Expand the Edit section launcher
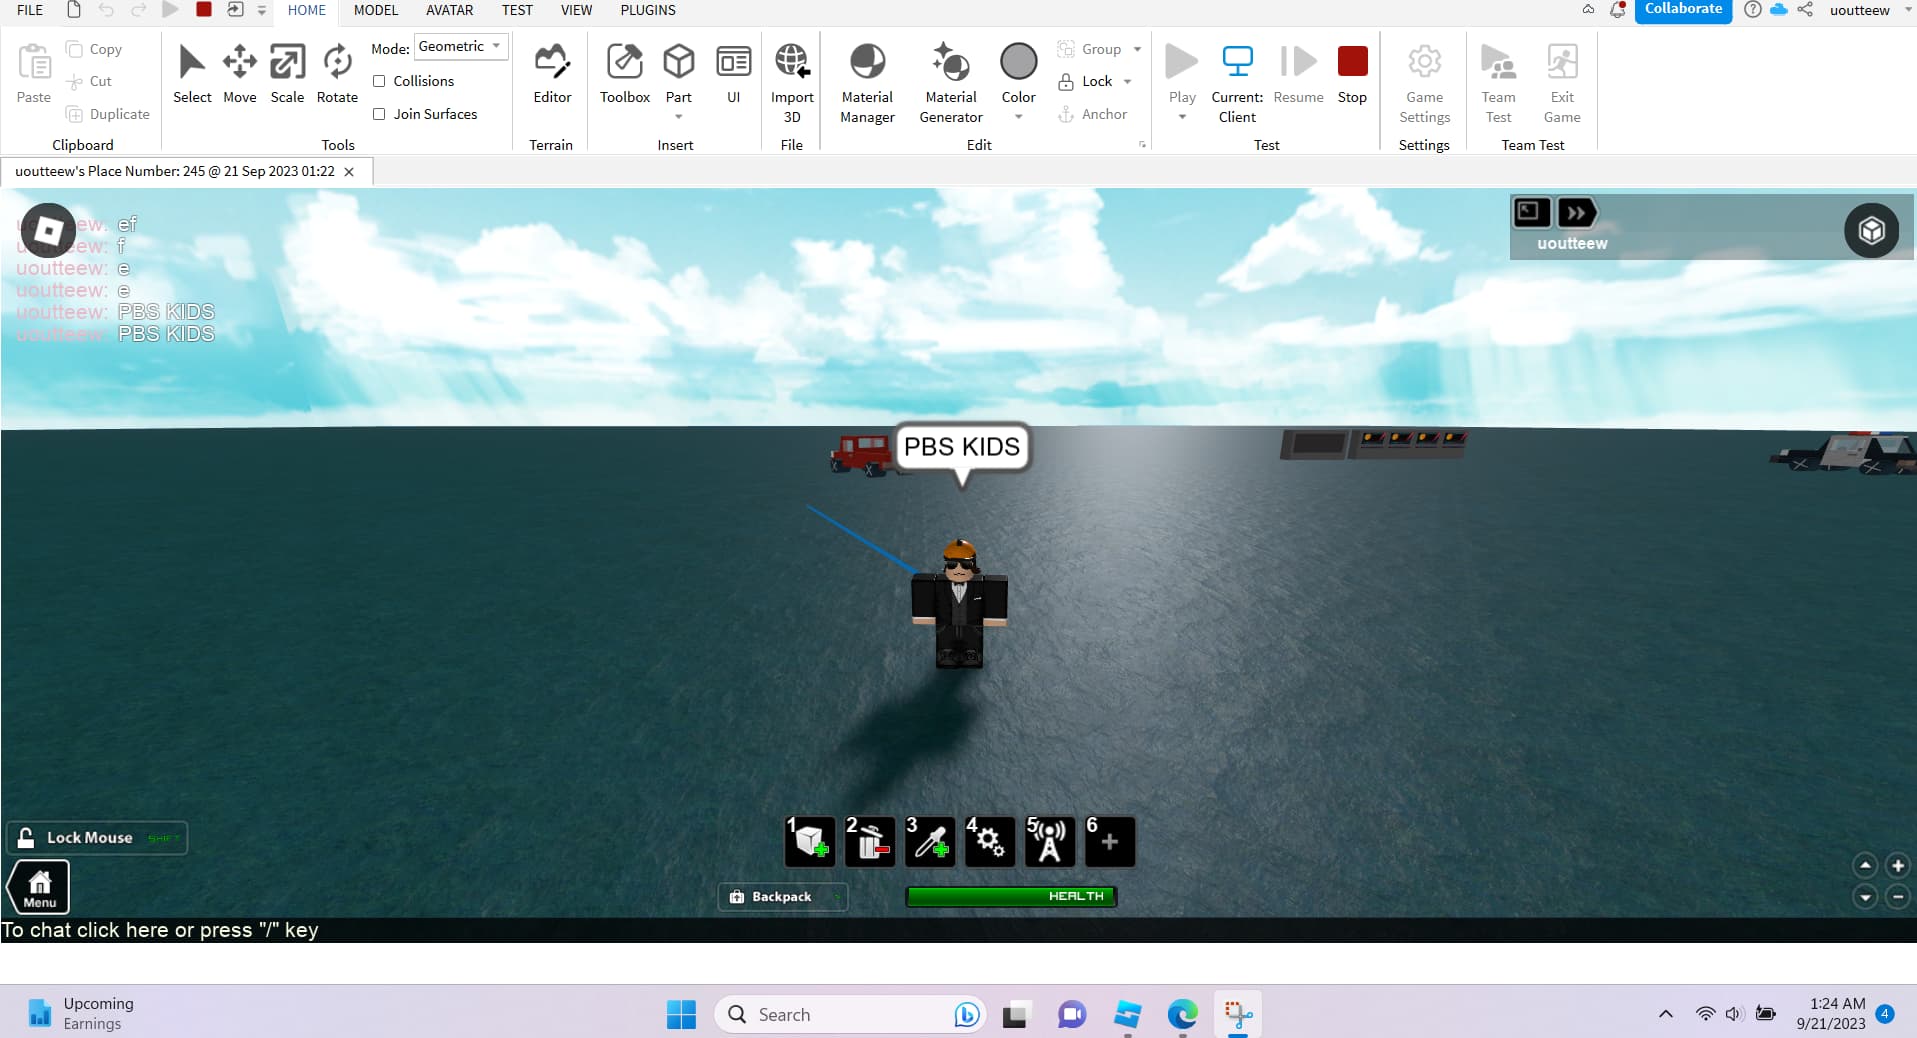This screenshot has width=1917, height=1038. (x=1142, y=145)
